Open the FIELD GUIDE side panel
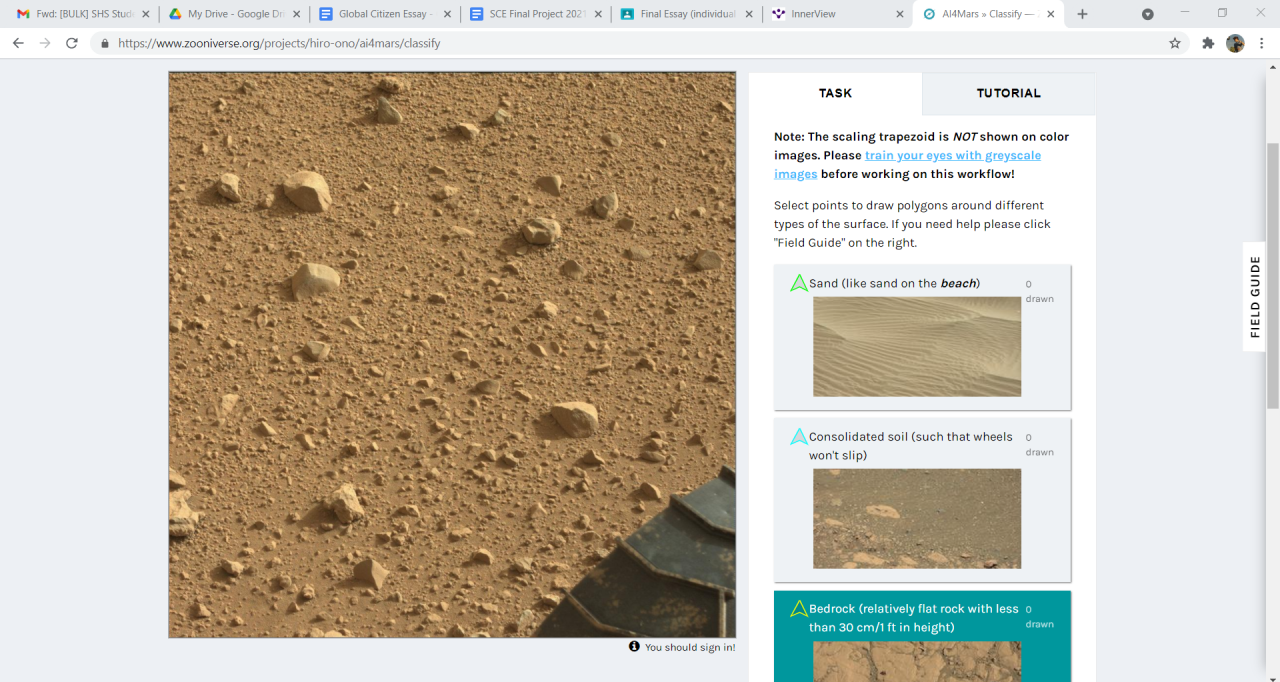 click(x=1255, y=296)
